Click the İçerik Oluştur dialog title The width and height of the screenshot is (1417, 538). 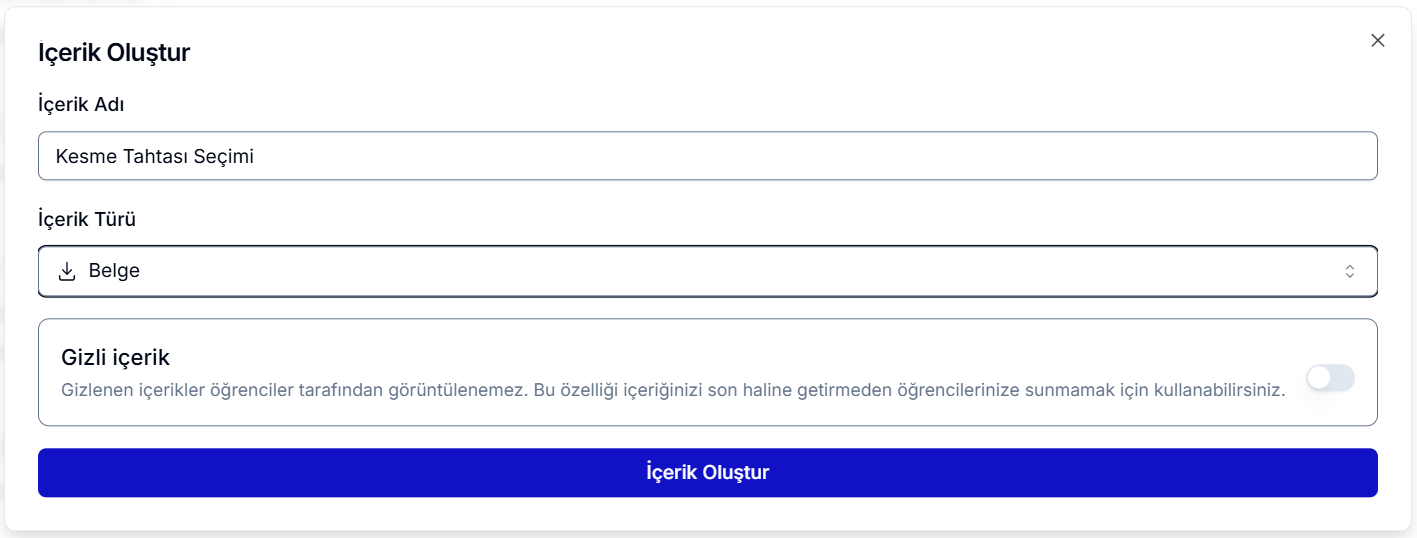click(114, 53)
